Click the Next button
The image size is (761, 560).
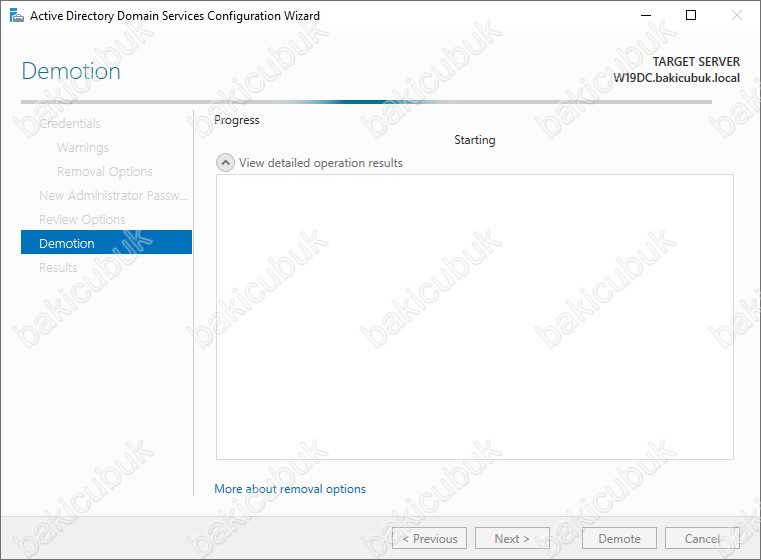click(x=512, y=538)
